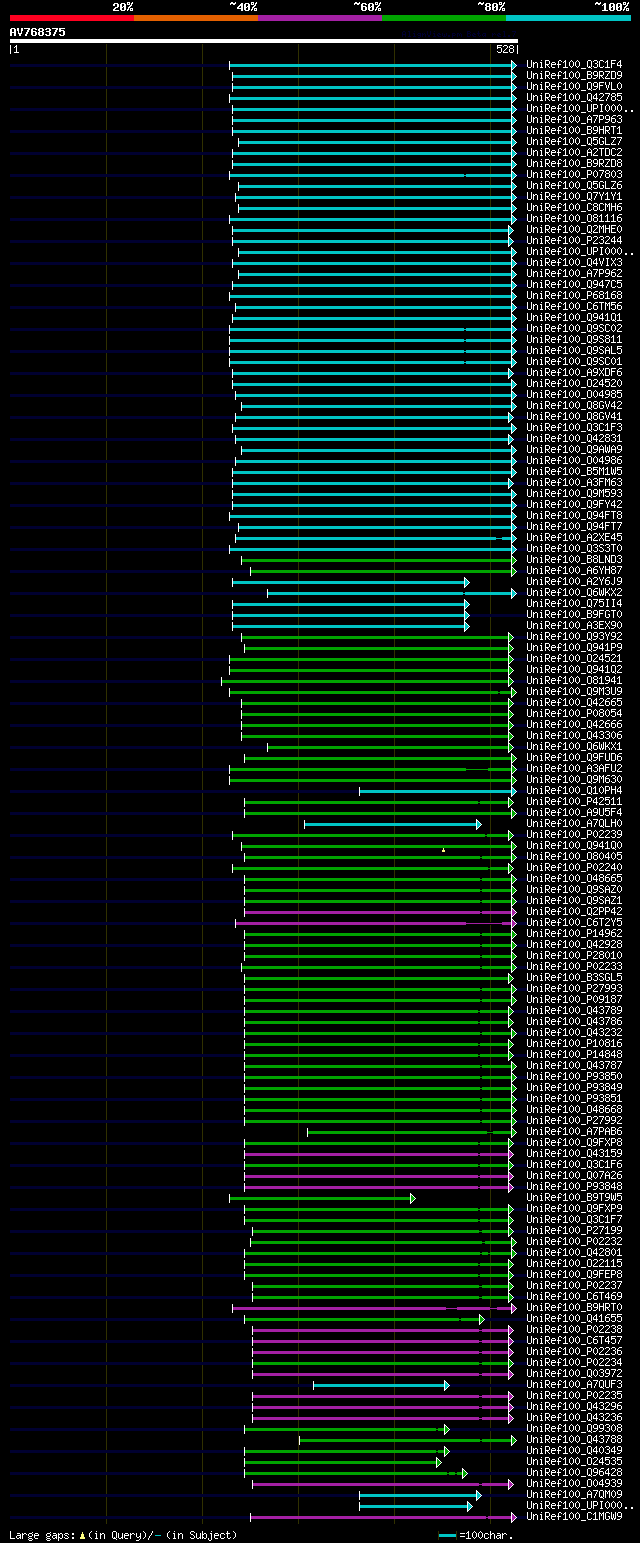Open hit UniRef100_P68168
Viewport: 640px width, 1543px height.
574,295
